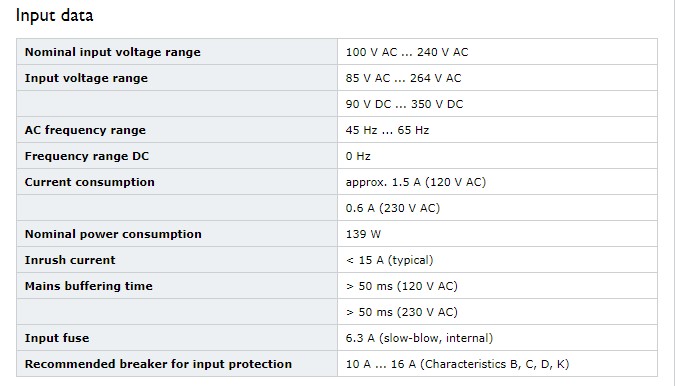Click the approx. 1.5 A (120 V AC) value
Screen dimensions: 675x386
coord(416,182)
